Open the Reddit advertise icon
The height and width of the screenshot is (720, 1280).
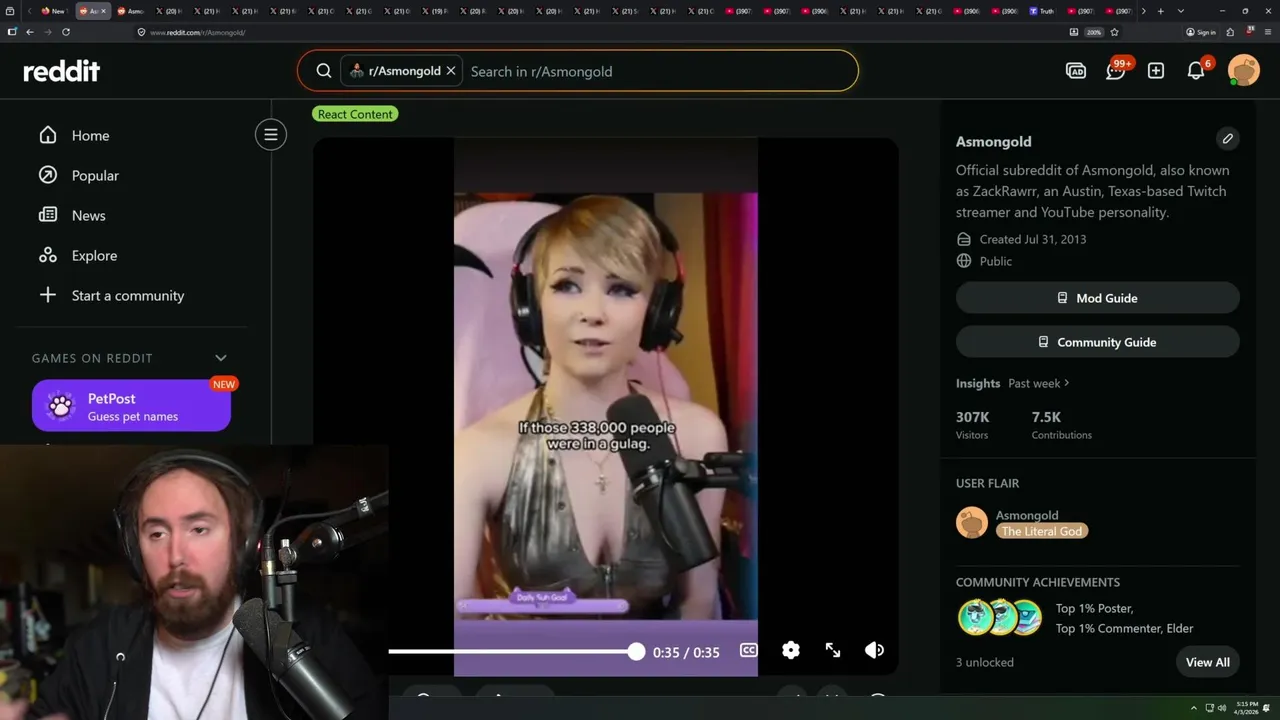(1076, 71)
